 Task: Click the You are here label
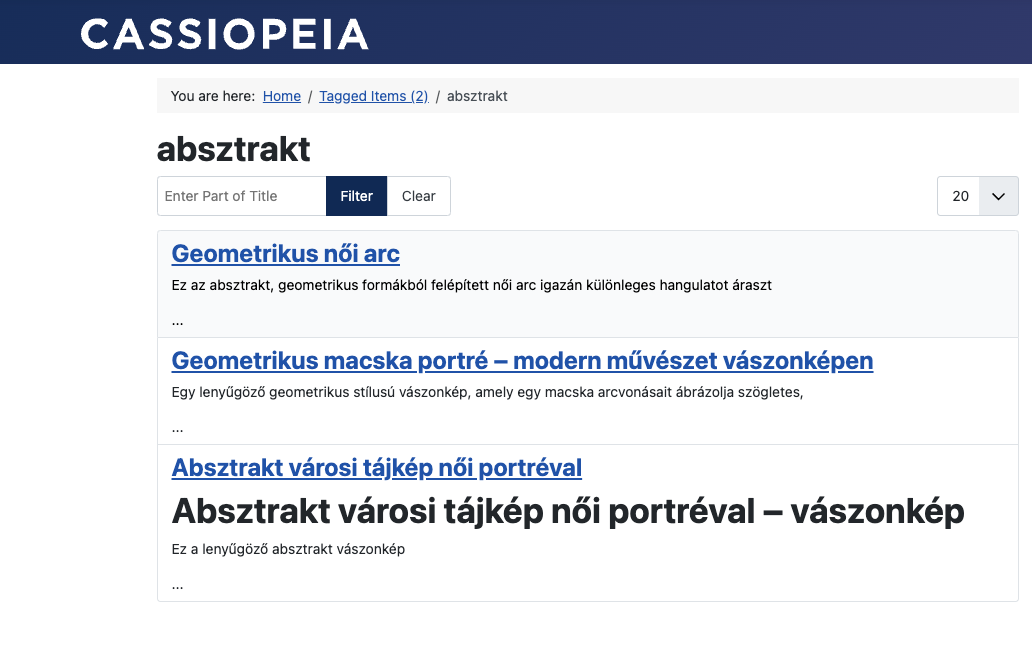[213, 96]
